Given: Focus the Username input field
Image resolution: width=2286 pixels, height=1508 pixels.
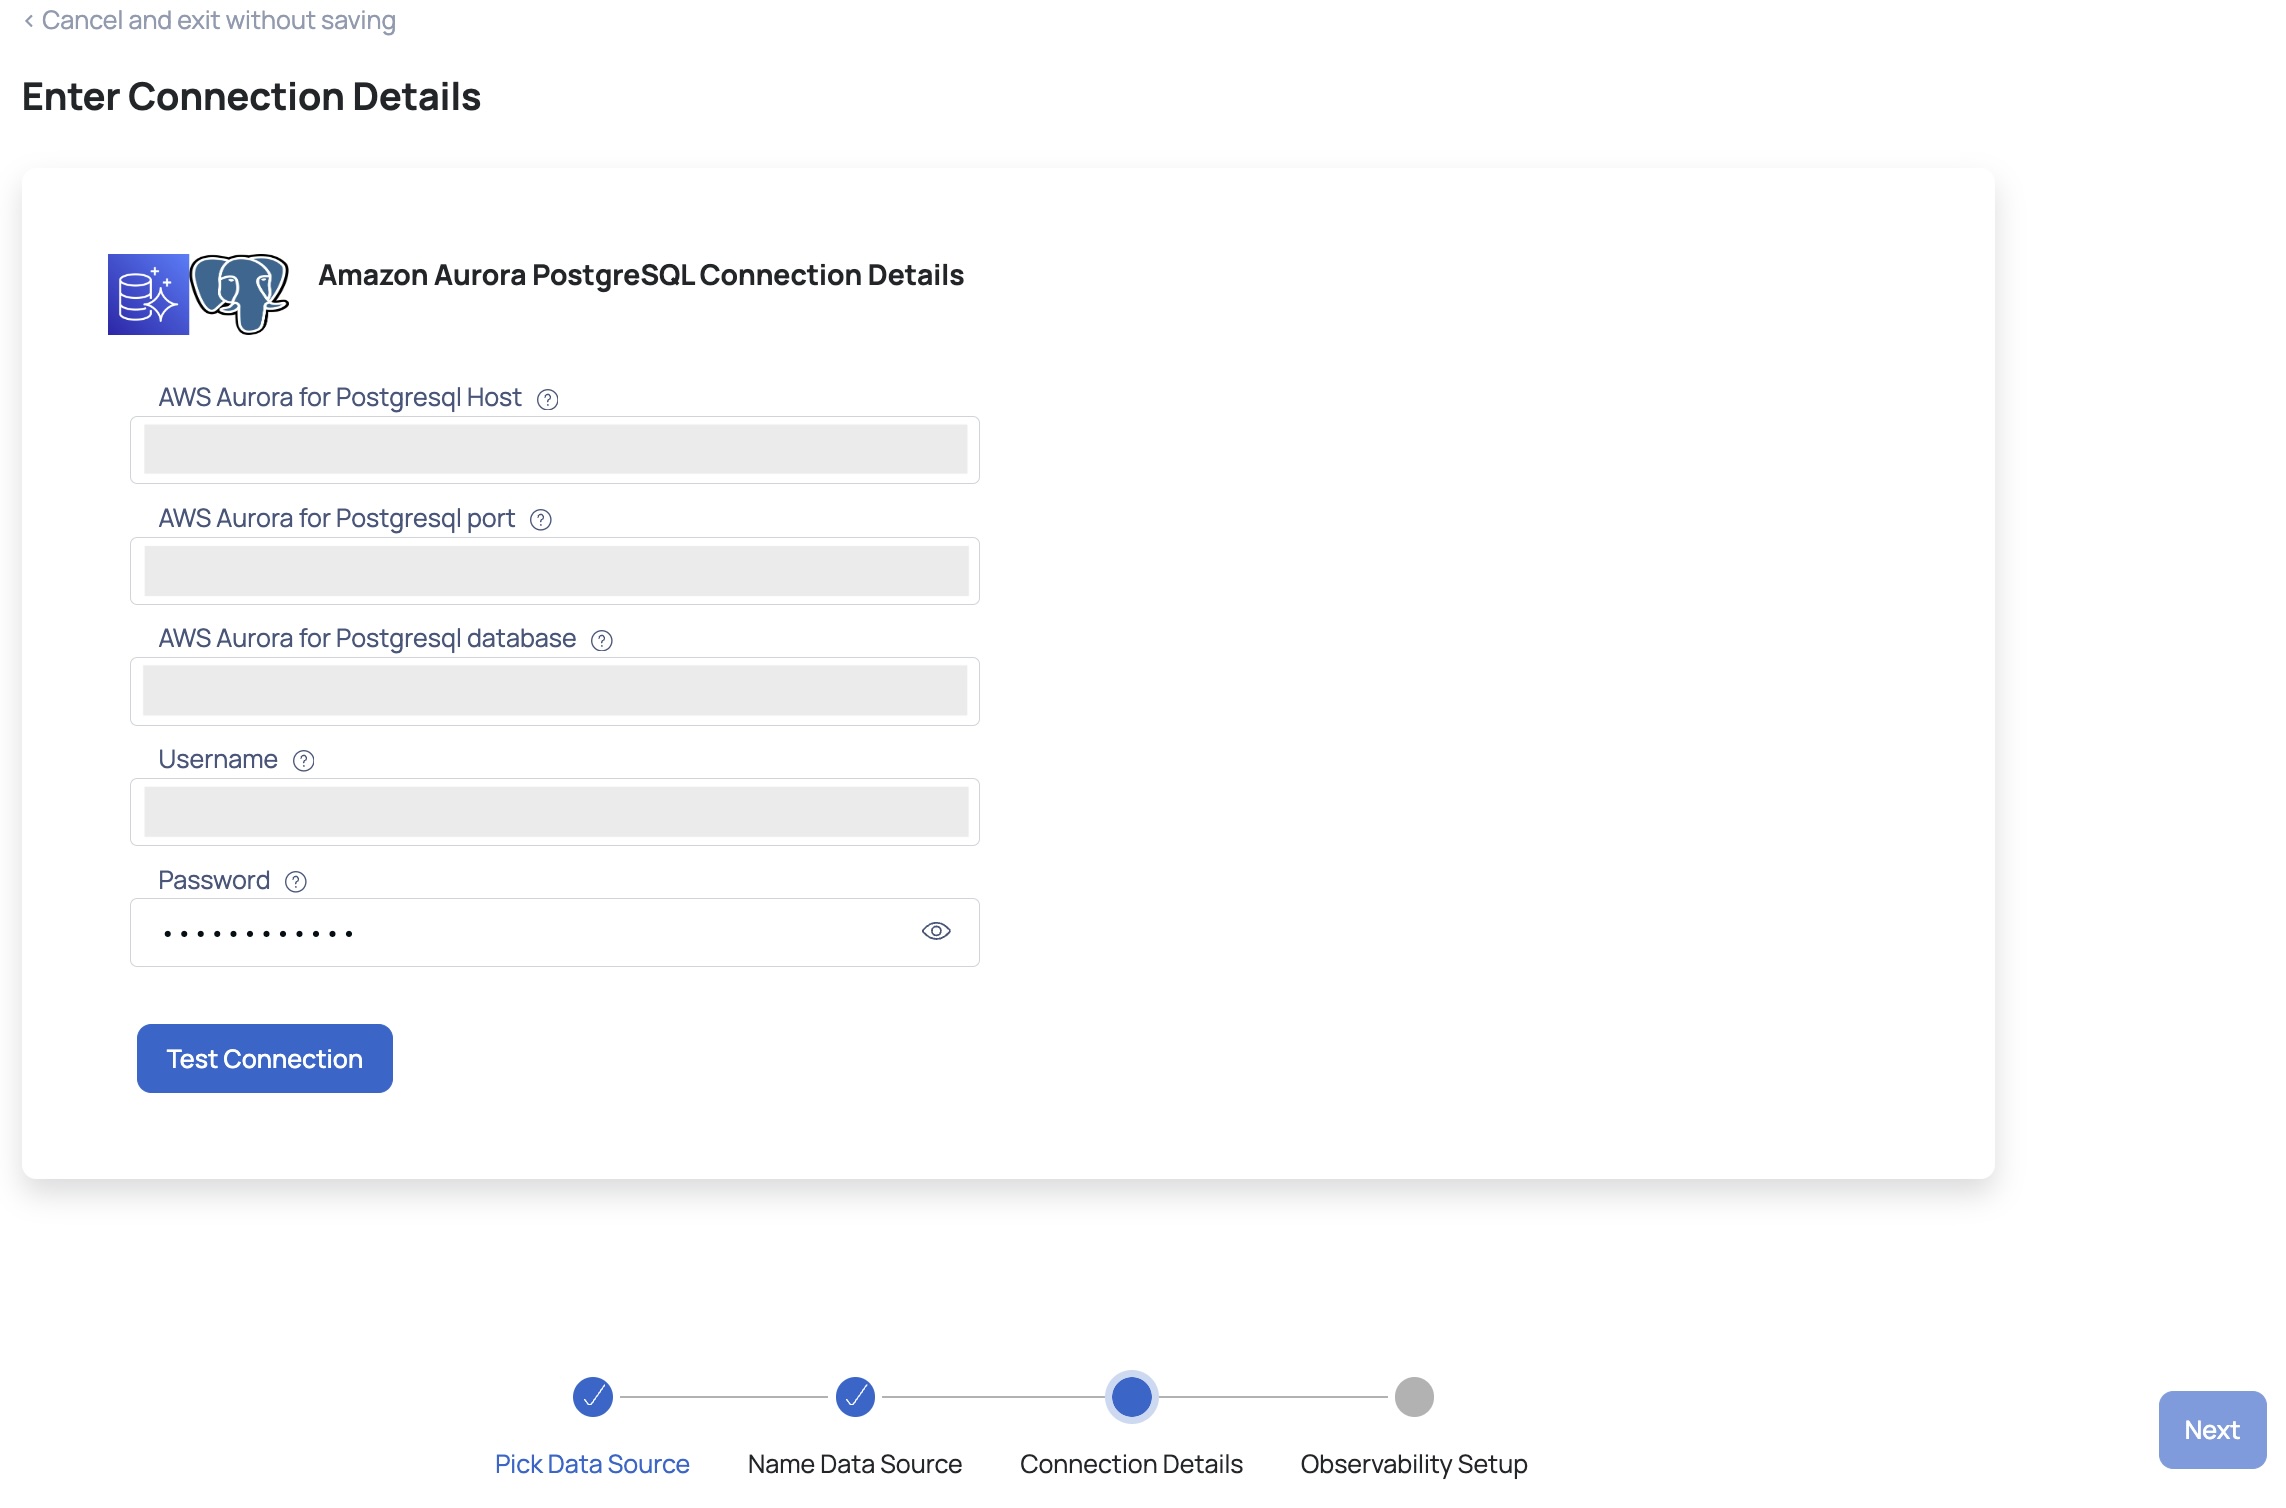Looking at the screenshot, I should [555, 812].
